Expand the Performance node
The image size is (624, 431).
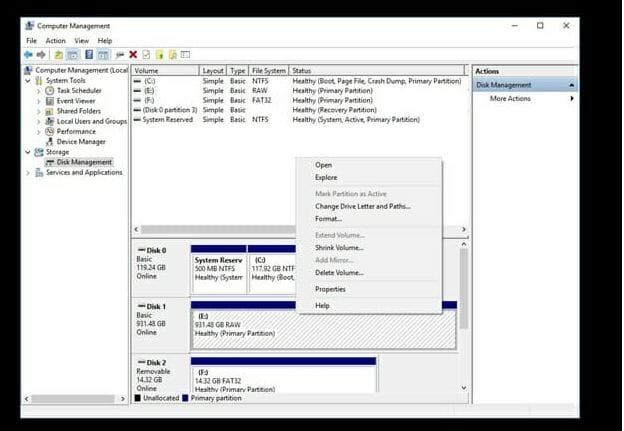click(39, 131)
